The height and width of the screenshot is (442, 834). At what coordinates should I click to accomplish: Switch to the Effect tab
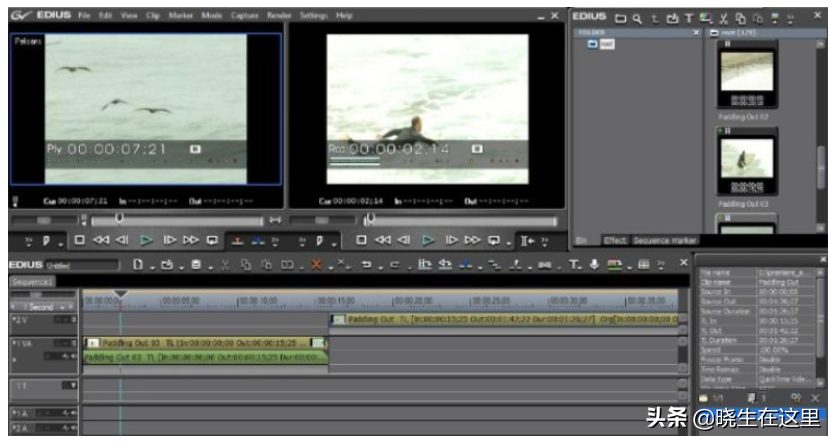coord(615,240)
